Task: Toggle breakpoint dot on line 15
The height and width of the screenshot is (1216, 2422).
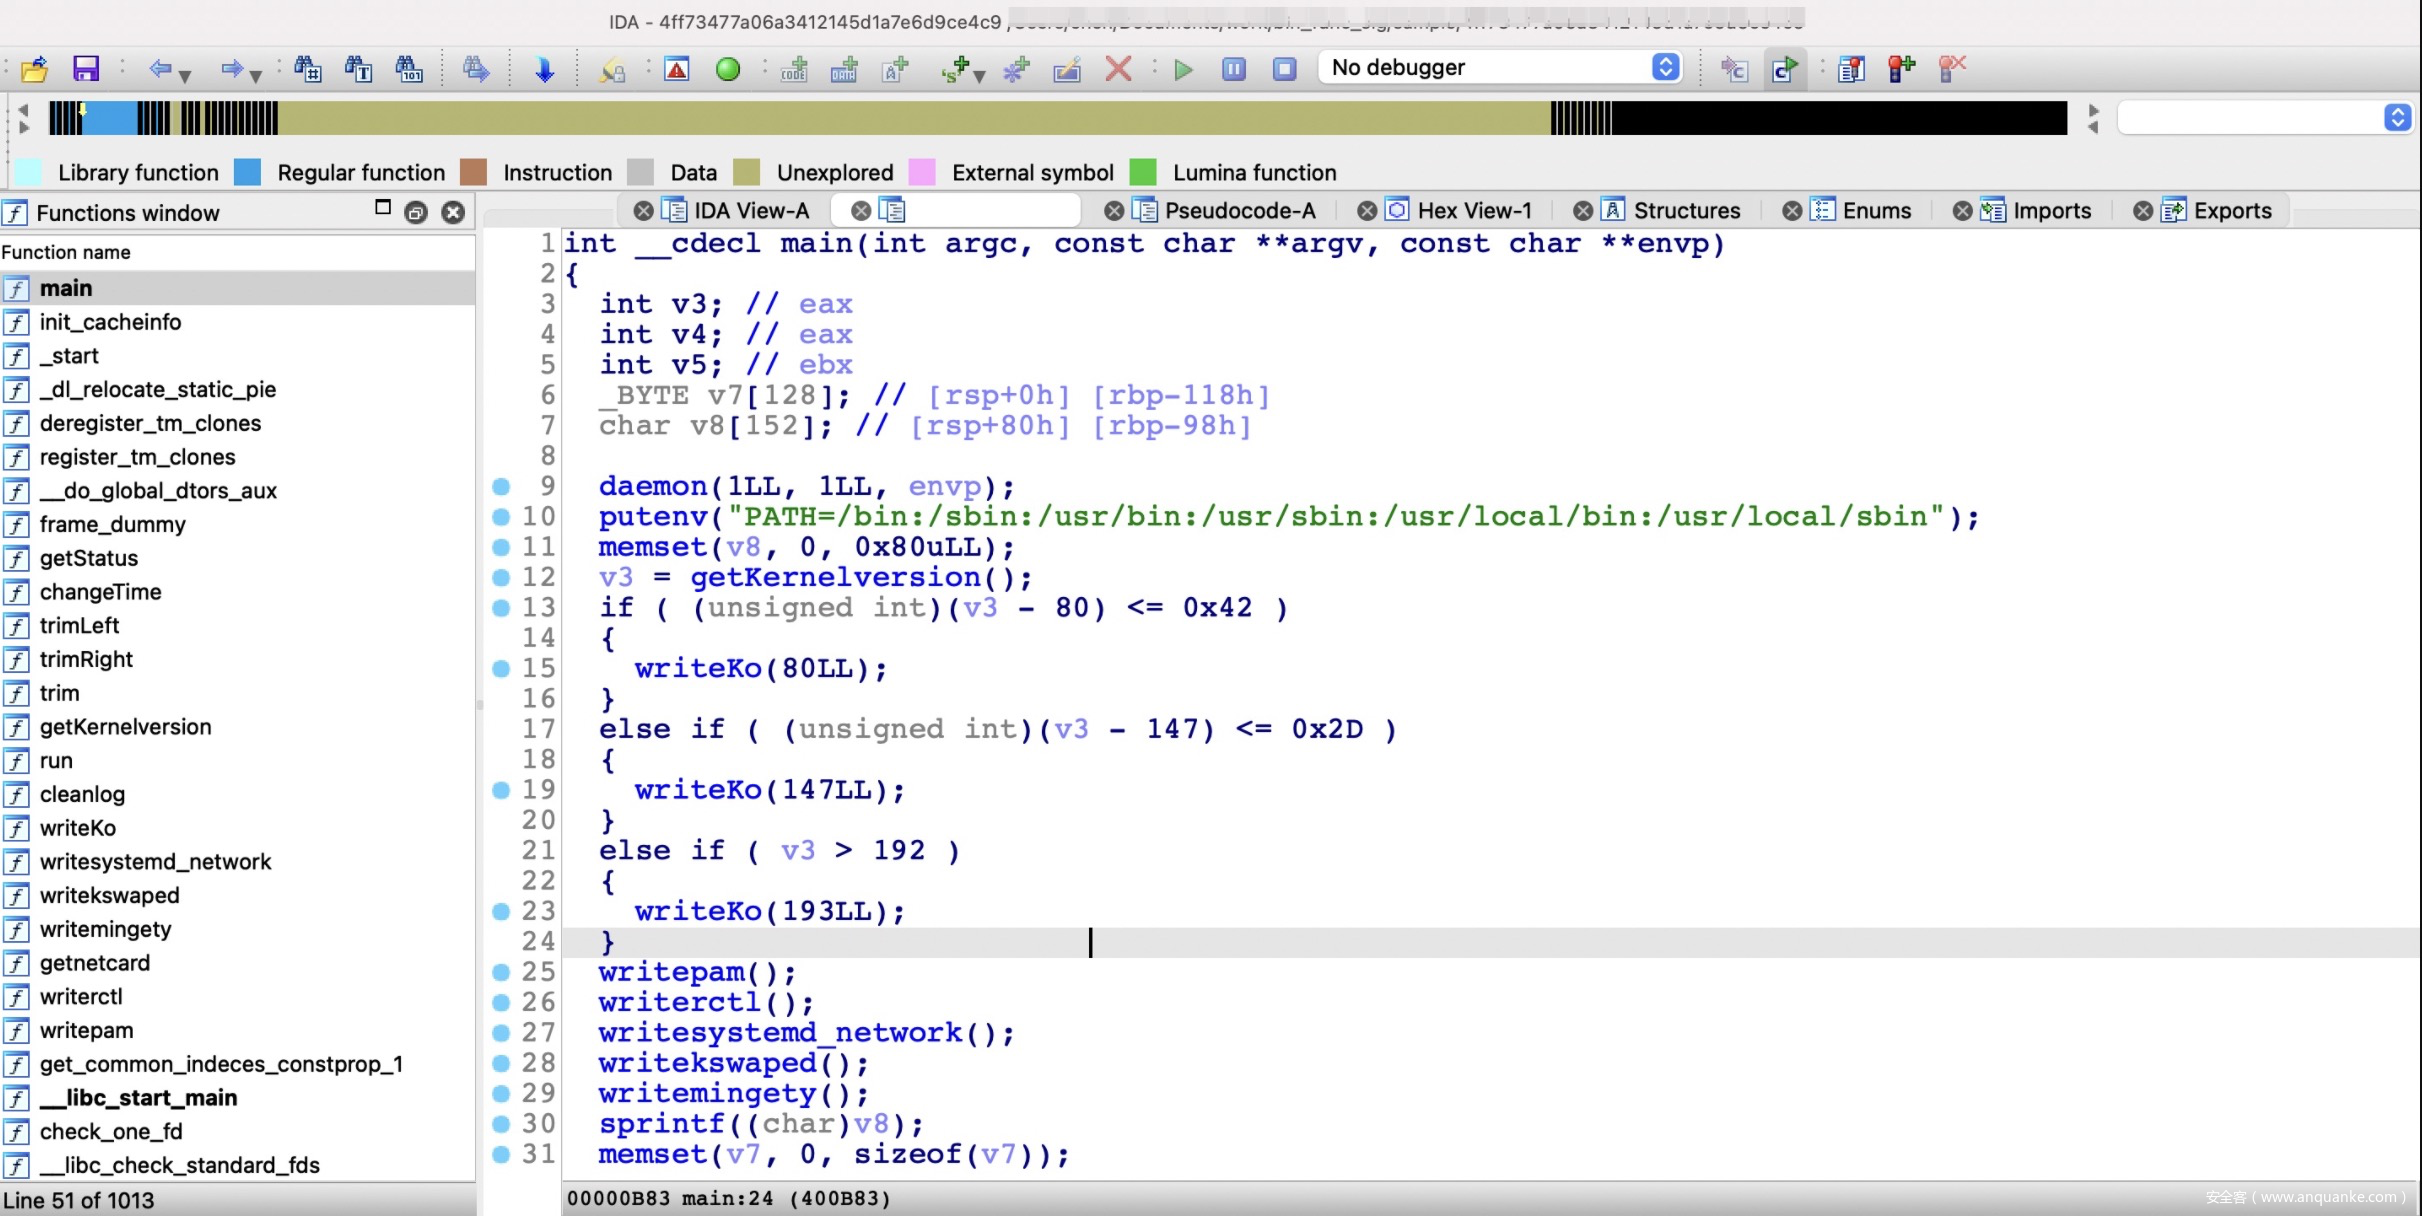Action: tap(502, 669)
